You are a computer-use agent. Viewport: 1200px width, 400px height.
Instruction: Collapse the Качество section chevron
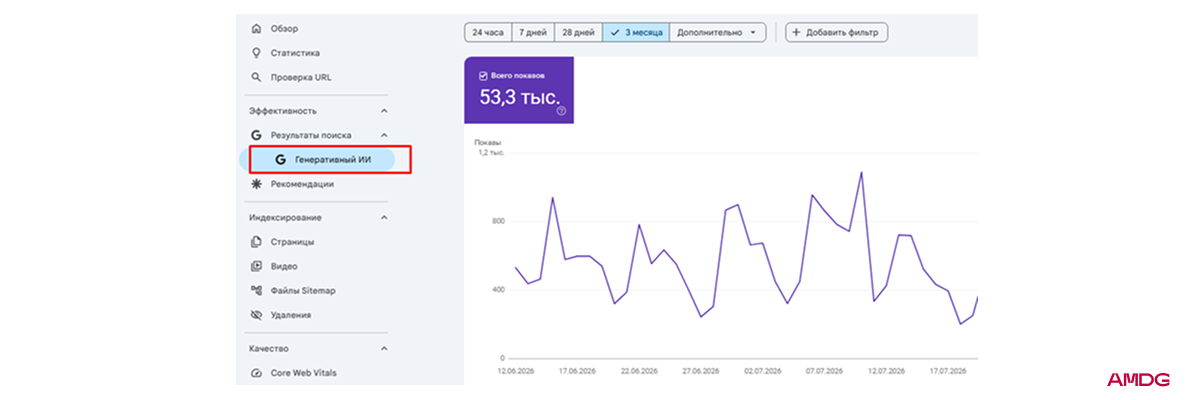pos(384,348)
